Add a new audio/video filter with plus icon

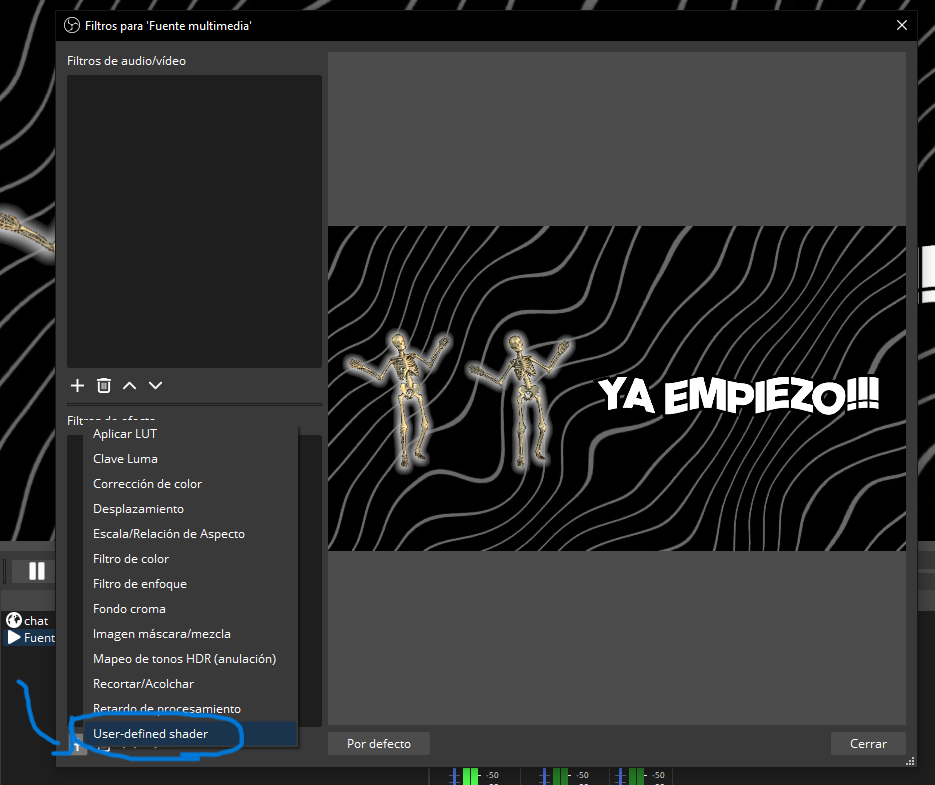tap(77, 385)
